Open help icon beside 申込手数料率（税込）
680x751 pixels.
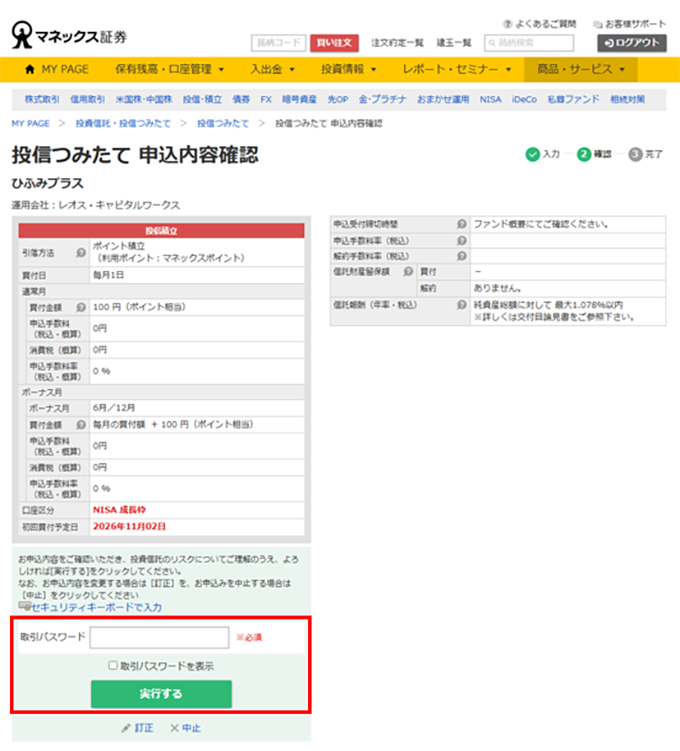point(462,240)
